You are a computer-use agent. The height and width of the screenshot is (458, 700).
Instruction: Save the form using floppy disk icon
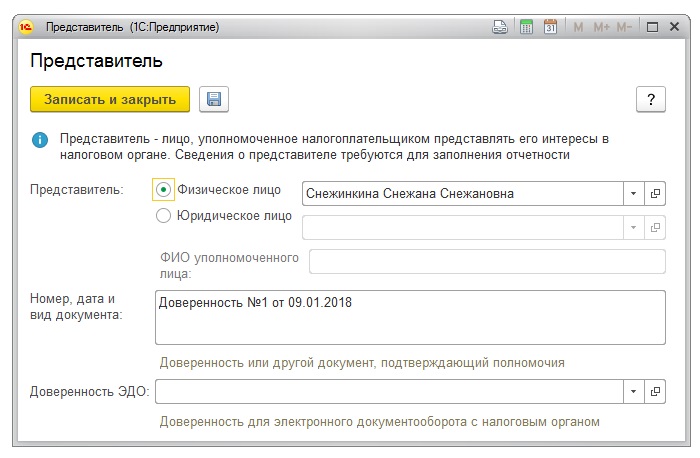point(214,99)
